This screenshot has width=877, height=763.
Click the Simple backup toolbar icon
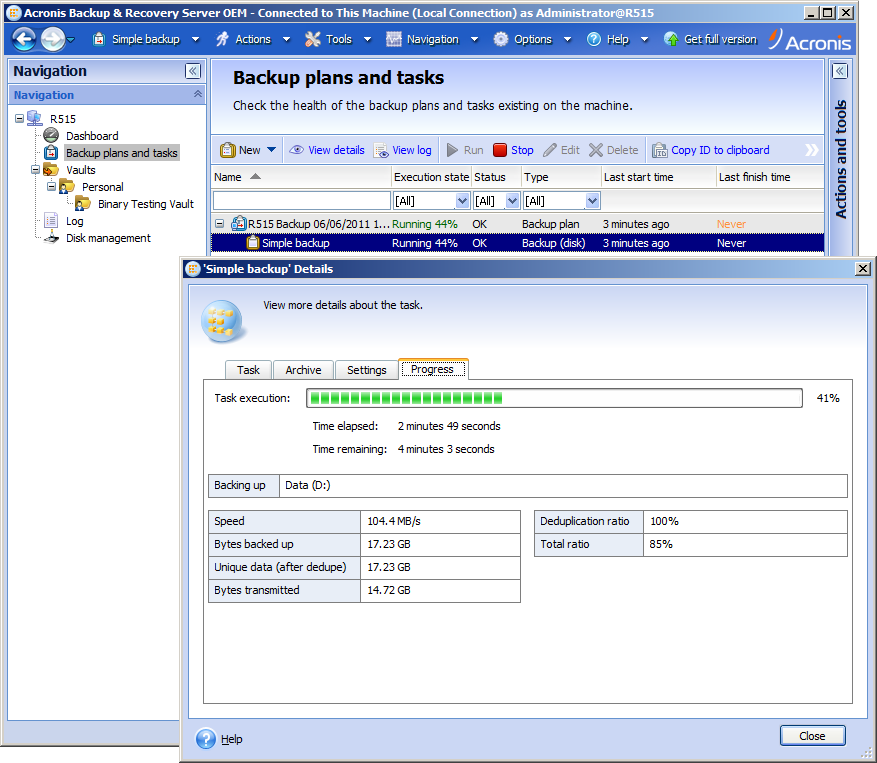coord(99,39)
